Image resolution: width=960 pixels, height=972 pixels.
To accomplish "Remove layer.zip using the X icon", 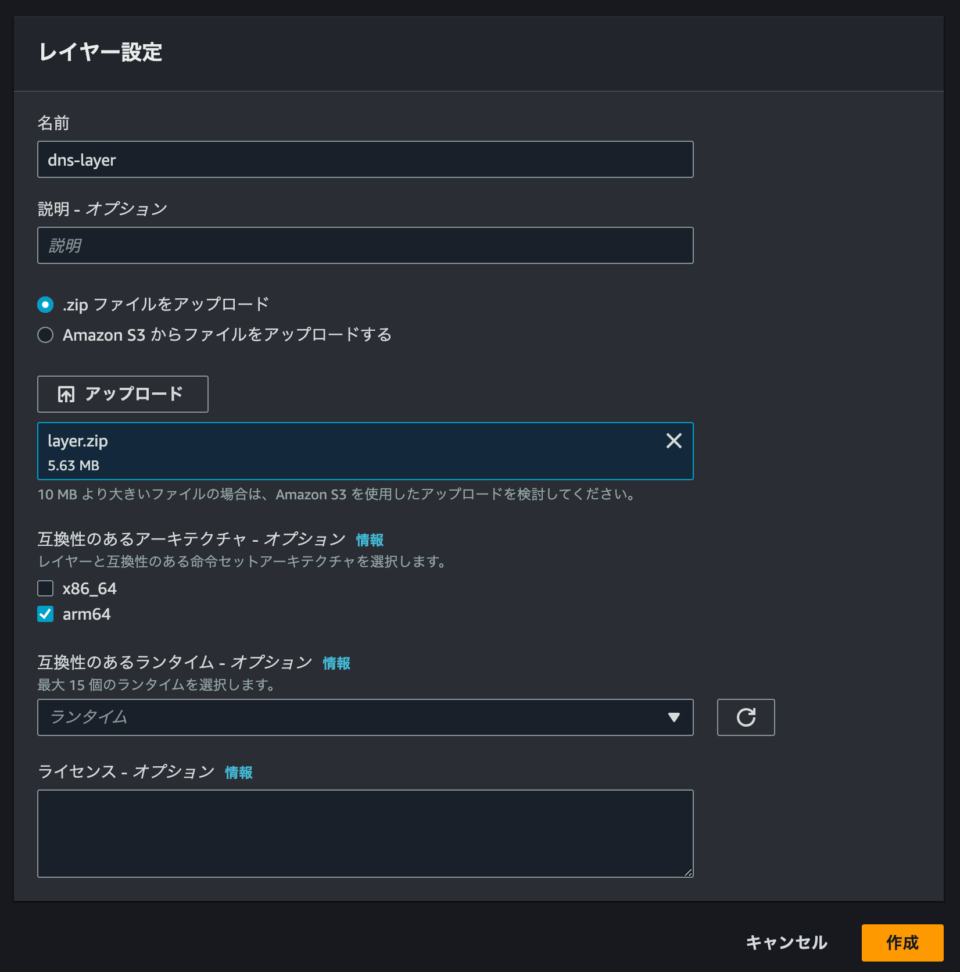I will click(x=673, y=440).
